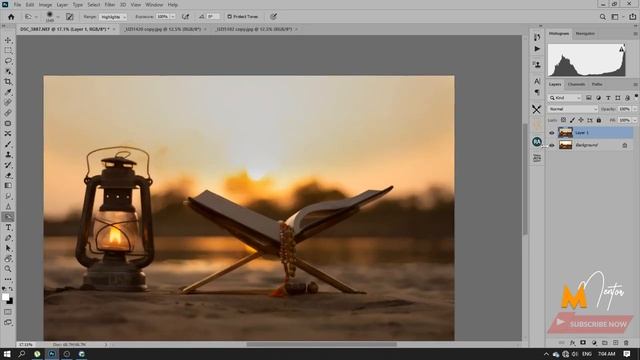
Task: Toggle adjustment layer filter icon
Action: [x=598, y=98]
